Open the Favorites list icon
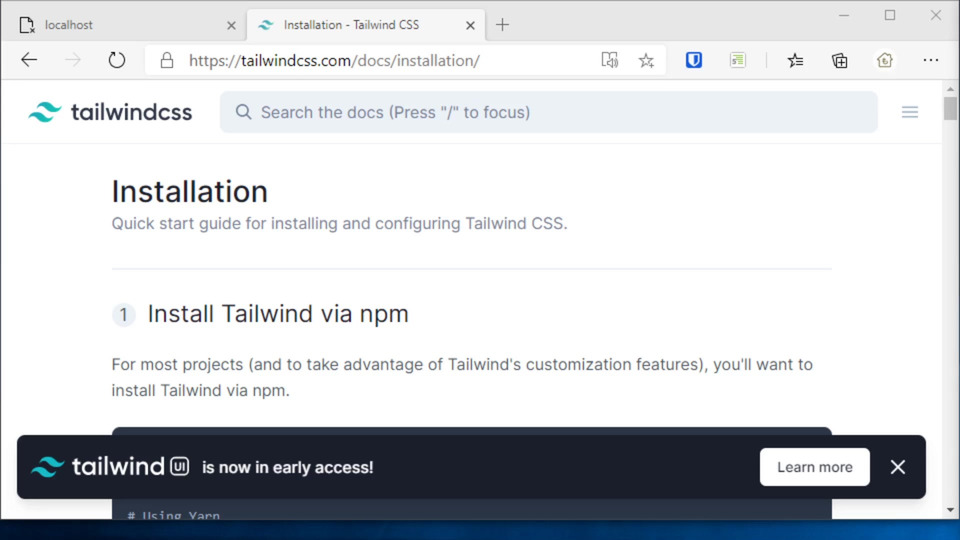The width and height of the screenshot is (960, 540). click(x=795, y=60)
